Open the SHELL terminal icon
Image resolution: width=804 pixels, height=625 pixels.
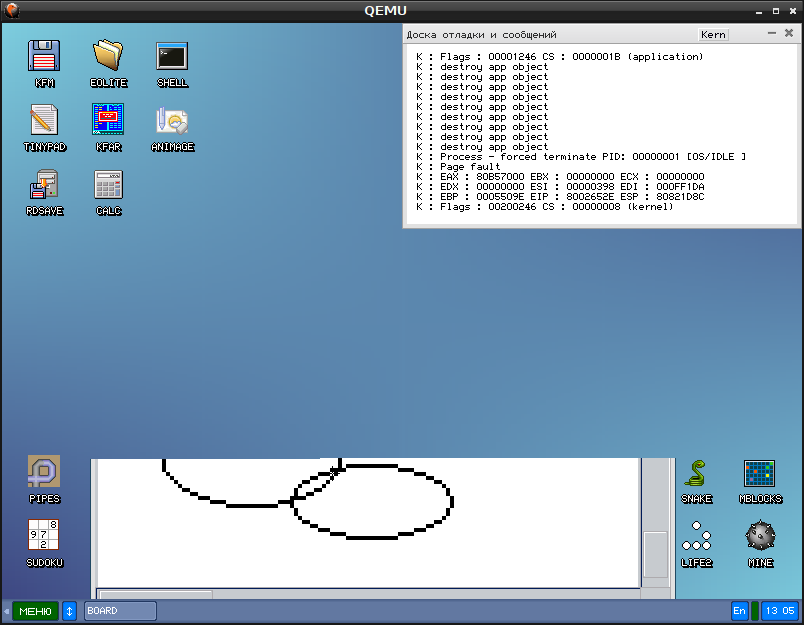coord(172,57)
